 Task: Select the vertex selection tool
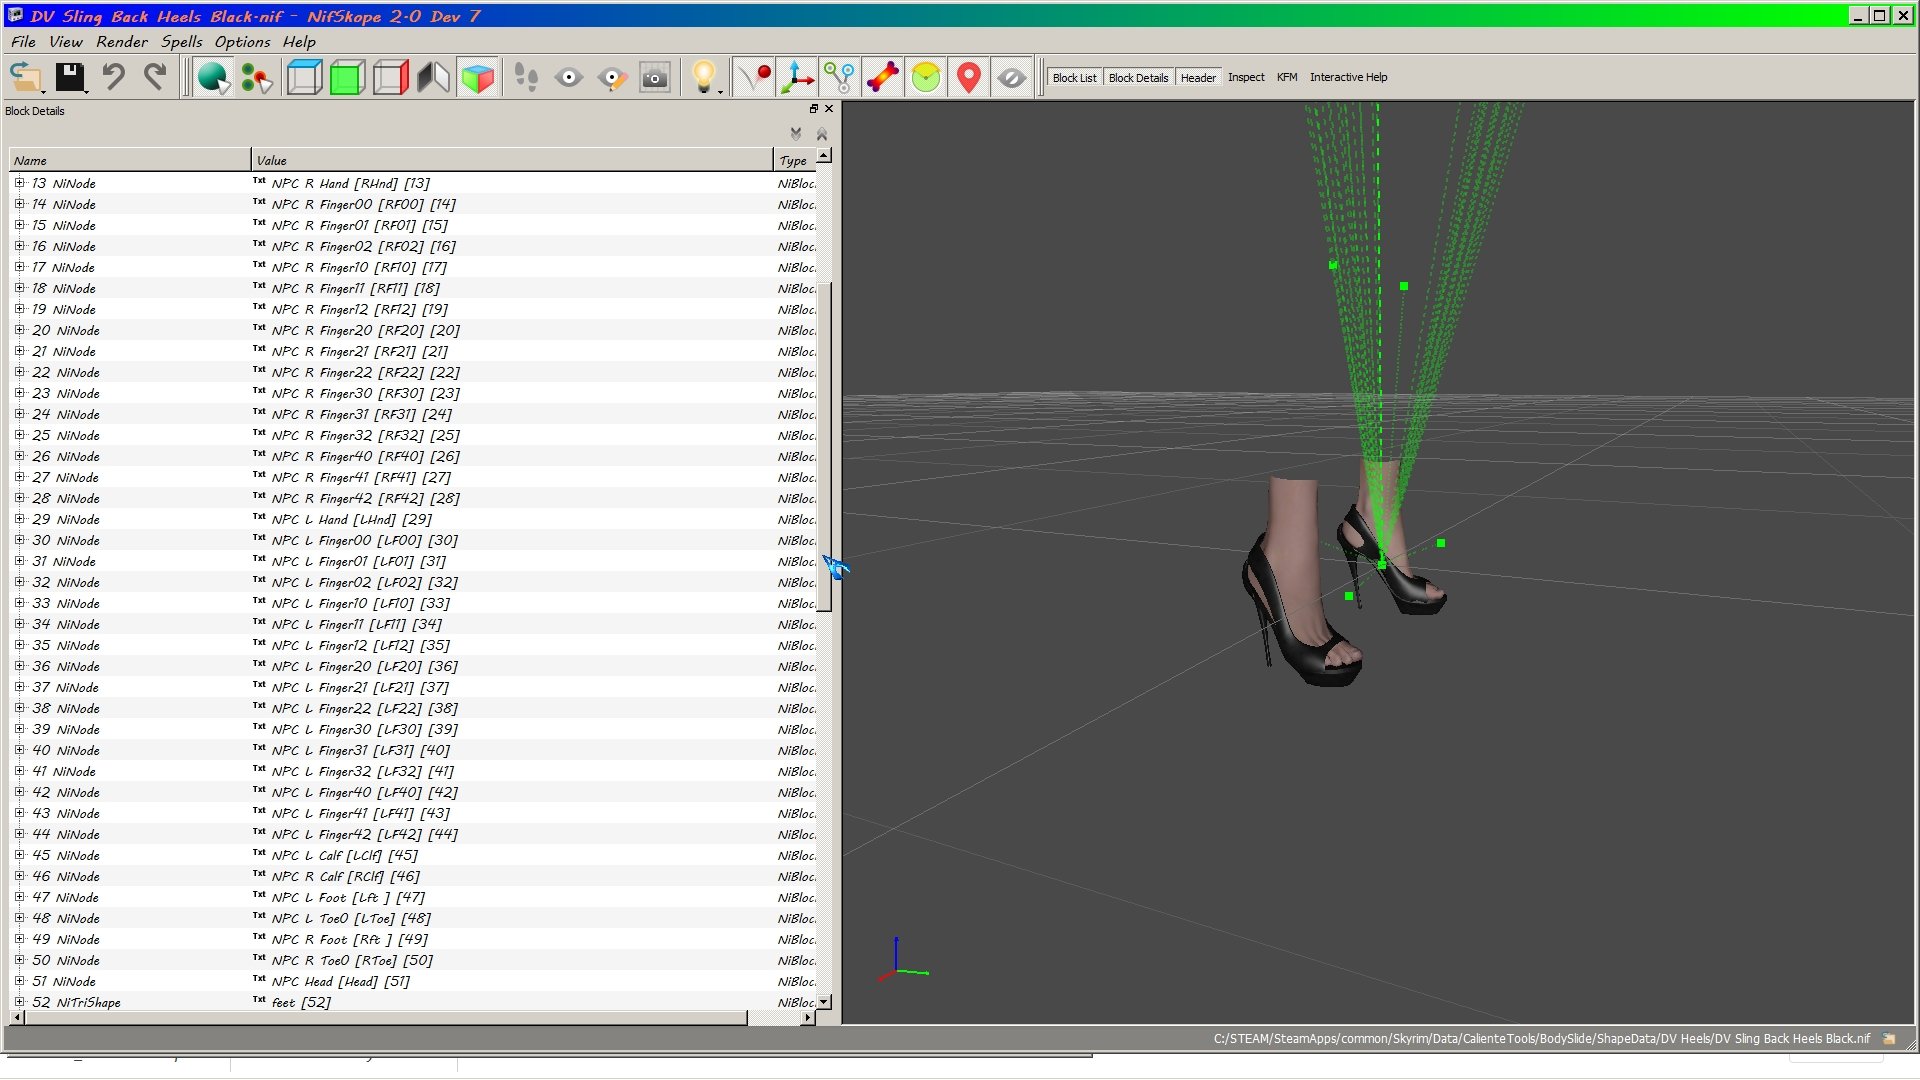[256, 77]
